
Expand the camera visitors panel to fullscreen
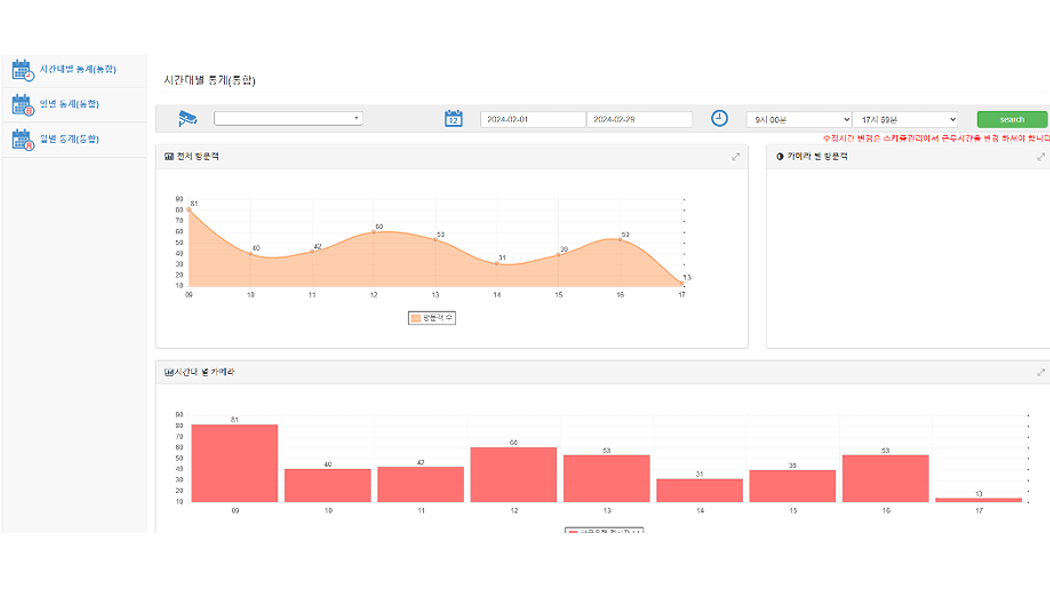point(1041,157)
